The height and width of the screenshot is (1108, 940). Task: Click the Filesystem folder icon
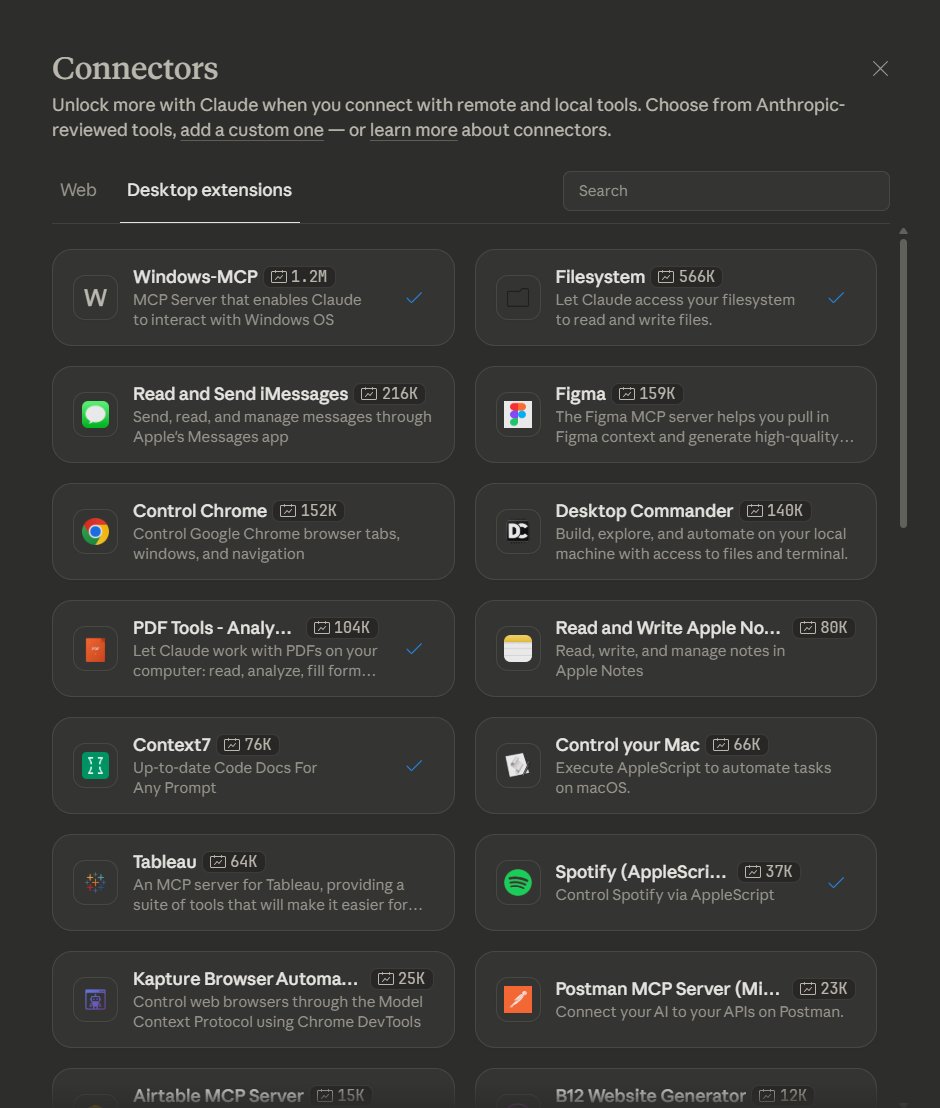(518, 297)
